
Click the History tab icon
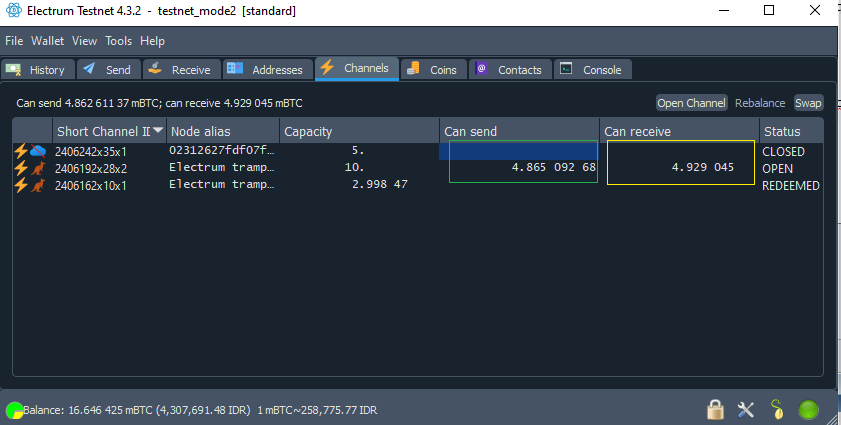click(x=13, y=69)
